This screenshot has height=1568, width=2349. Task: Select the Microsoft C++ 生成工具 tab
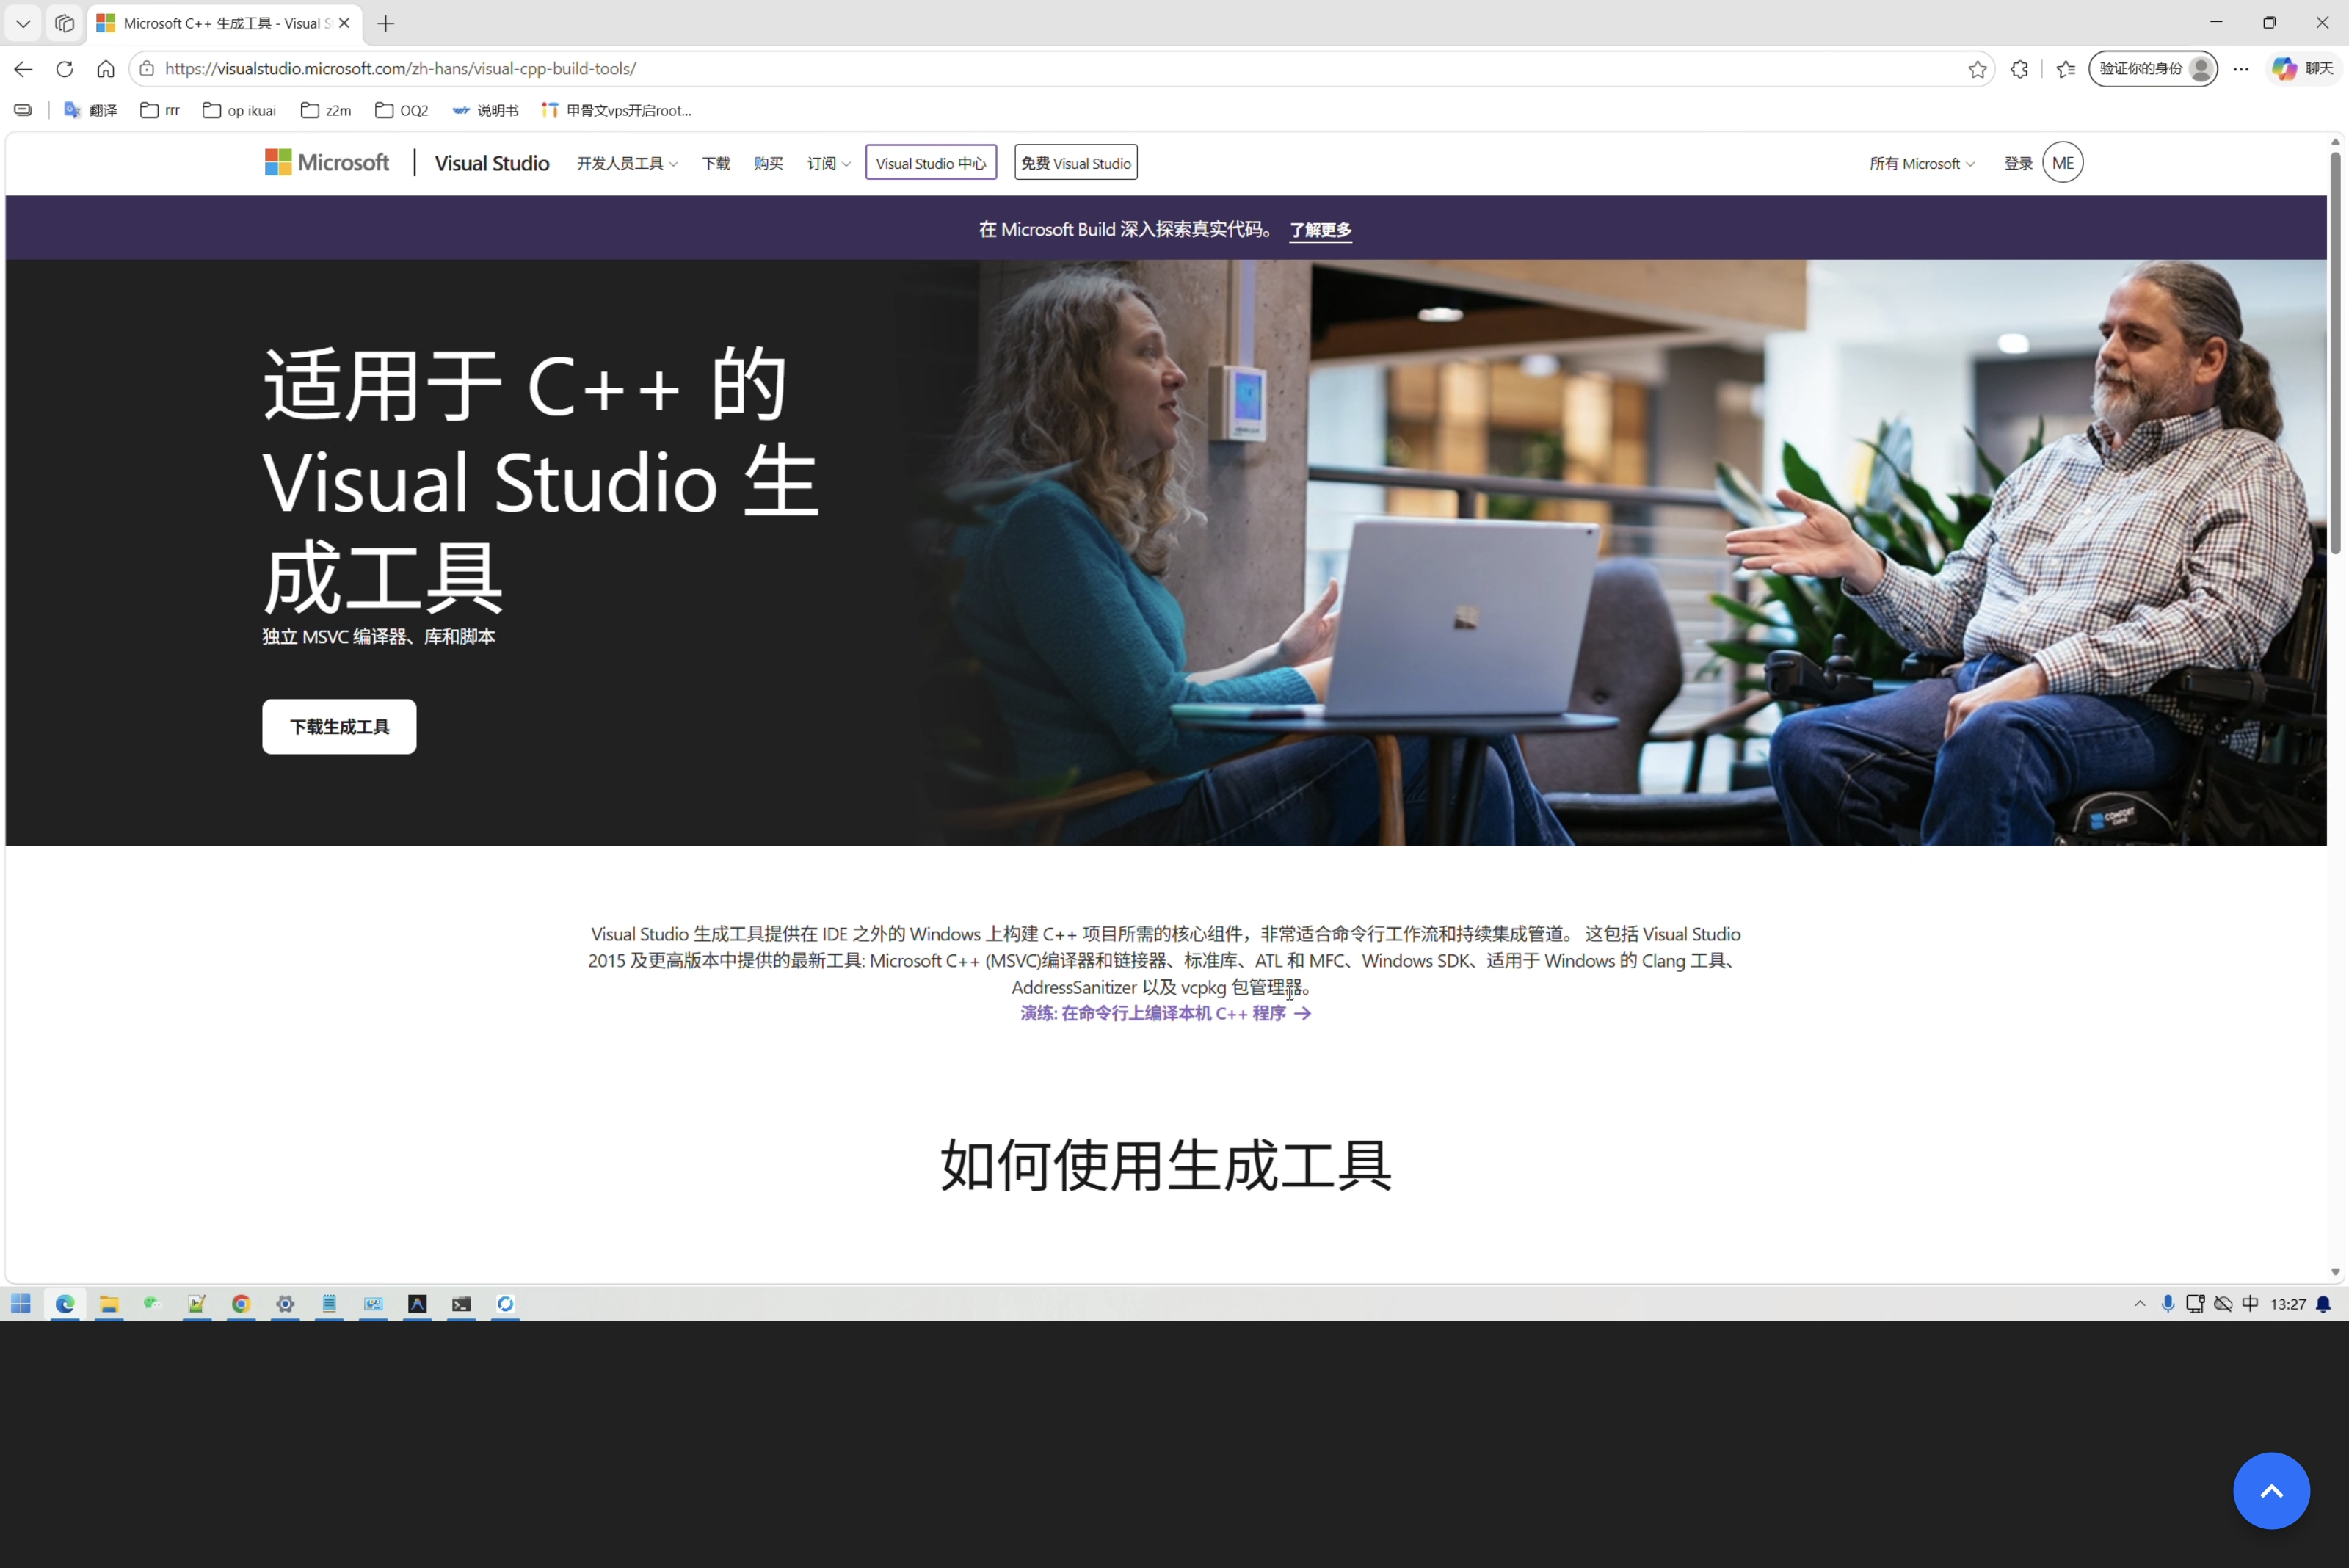224,23
